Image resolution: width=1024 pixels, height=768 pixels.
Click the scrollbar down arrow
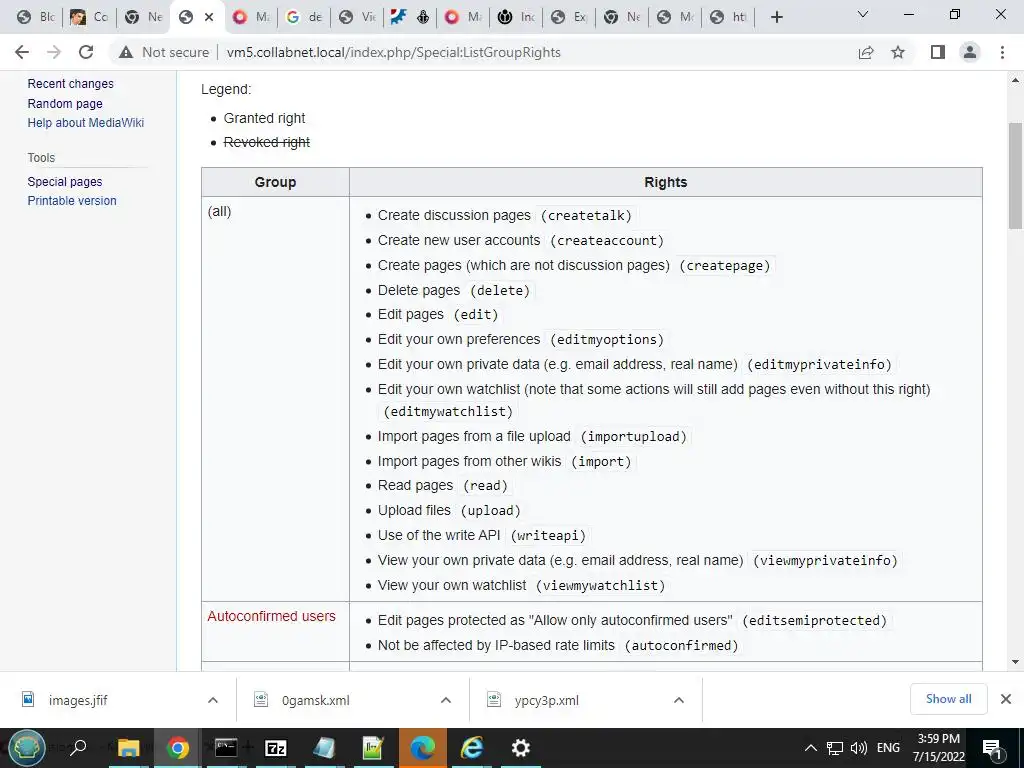click(x=1015, y=662)
